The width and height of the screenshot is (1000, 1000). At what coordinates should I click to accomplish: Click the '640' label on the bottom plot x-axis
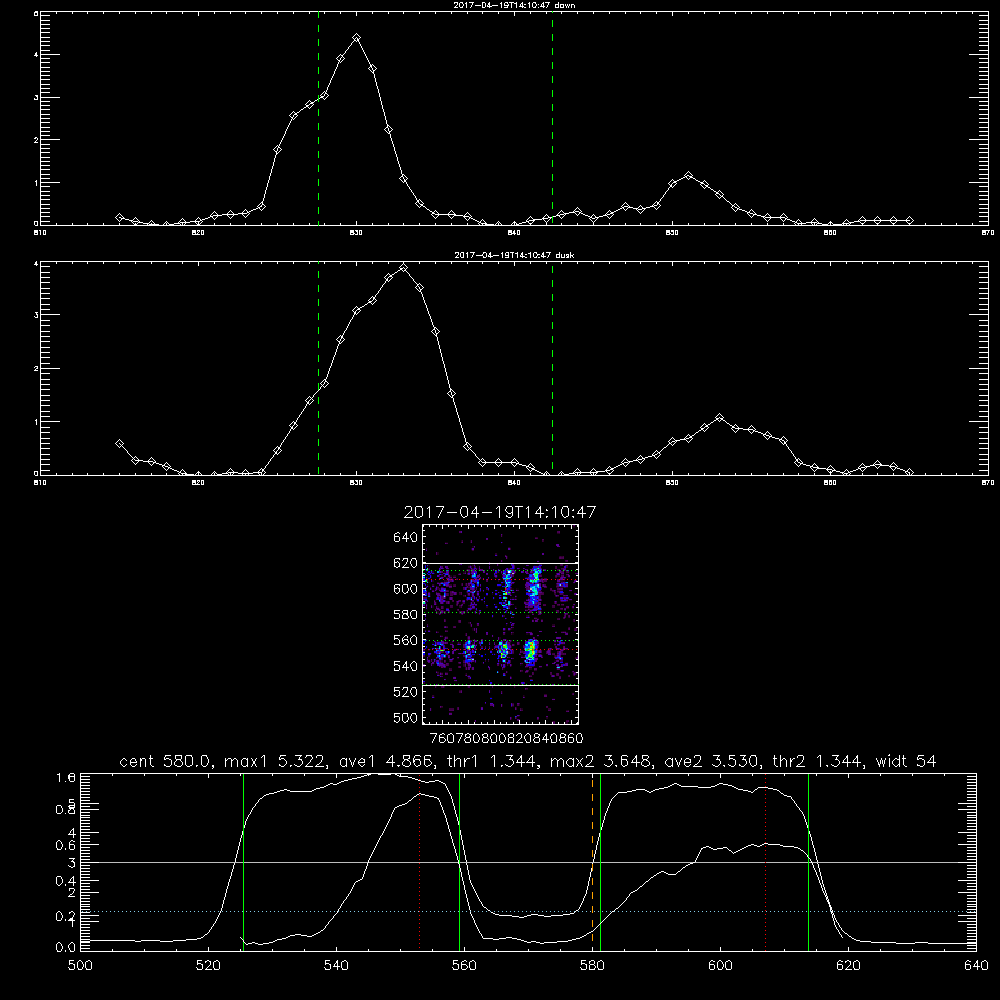tap(976, 965)
